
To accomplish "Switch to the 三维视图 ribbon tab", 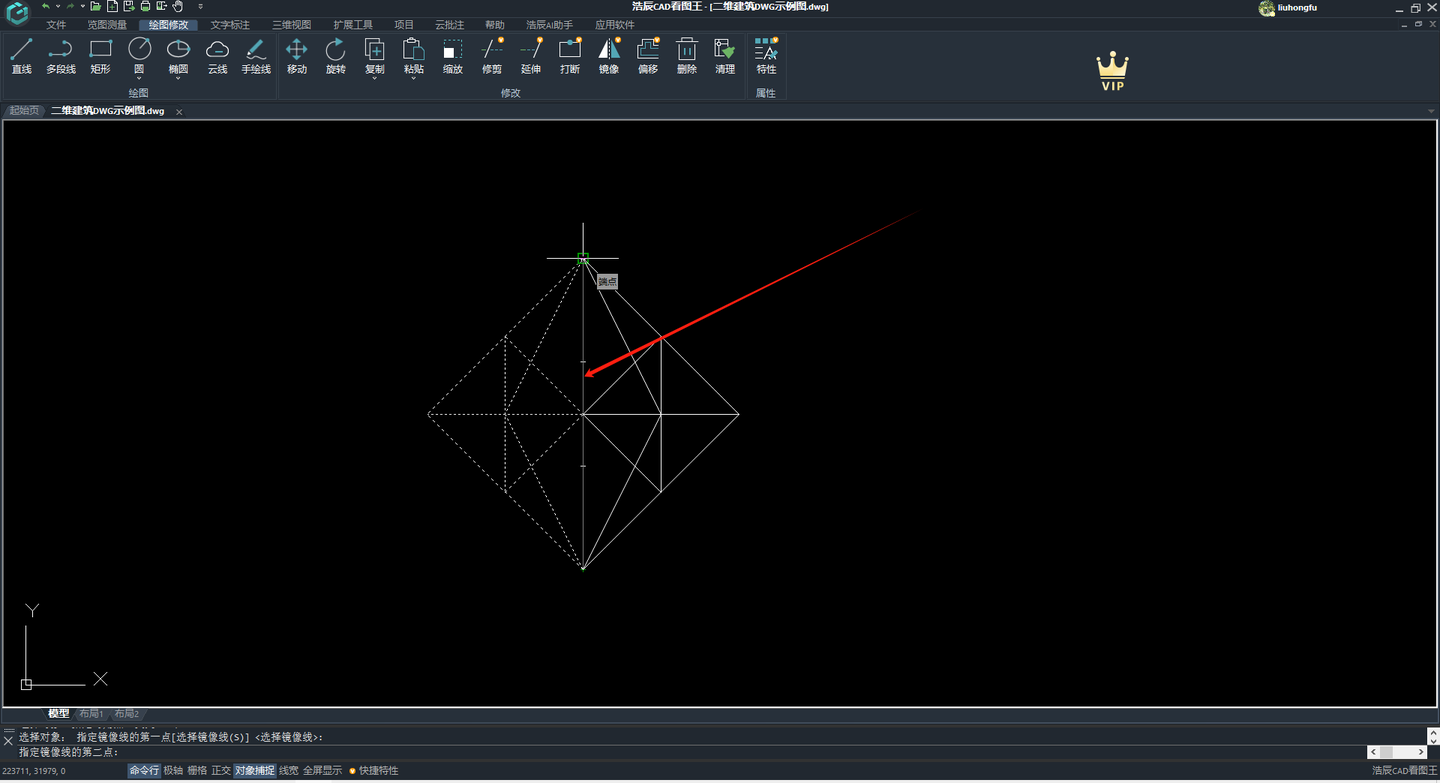I will (292, 25).
